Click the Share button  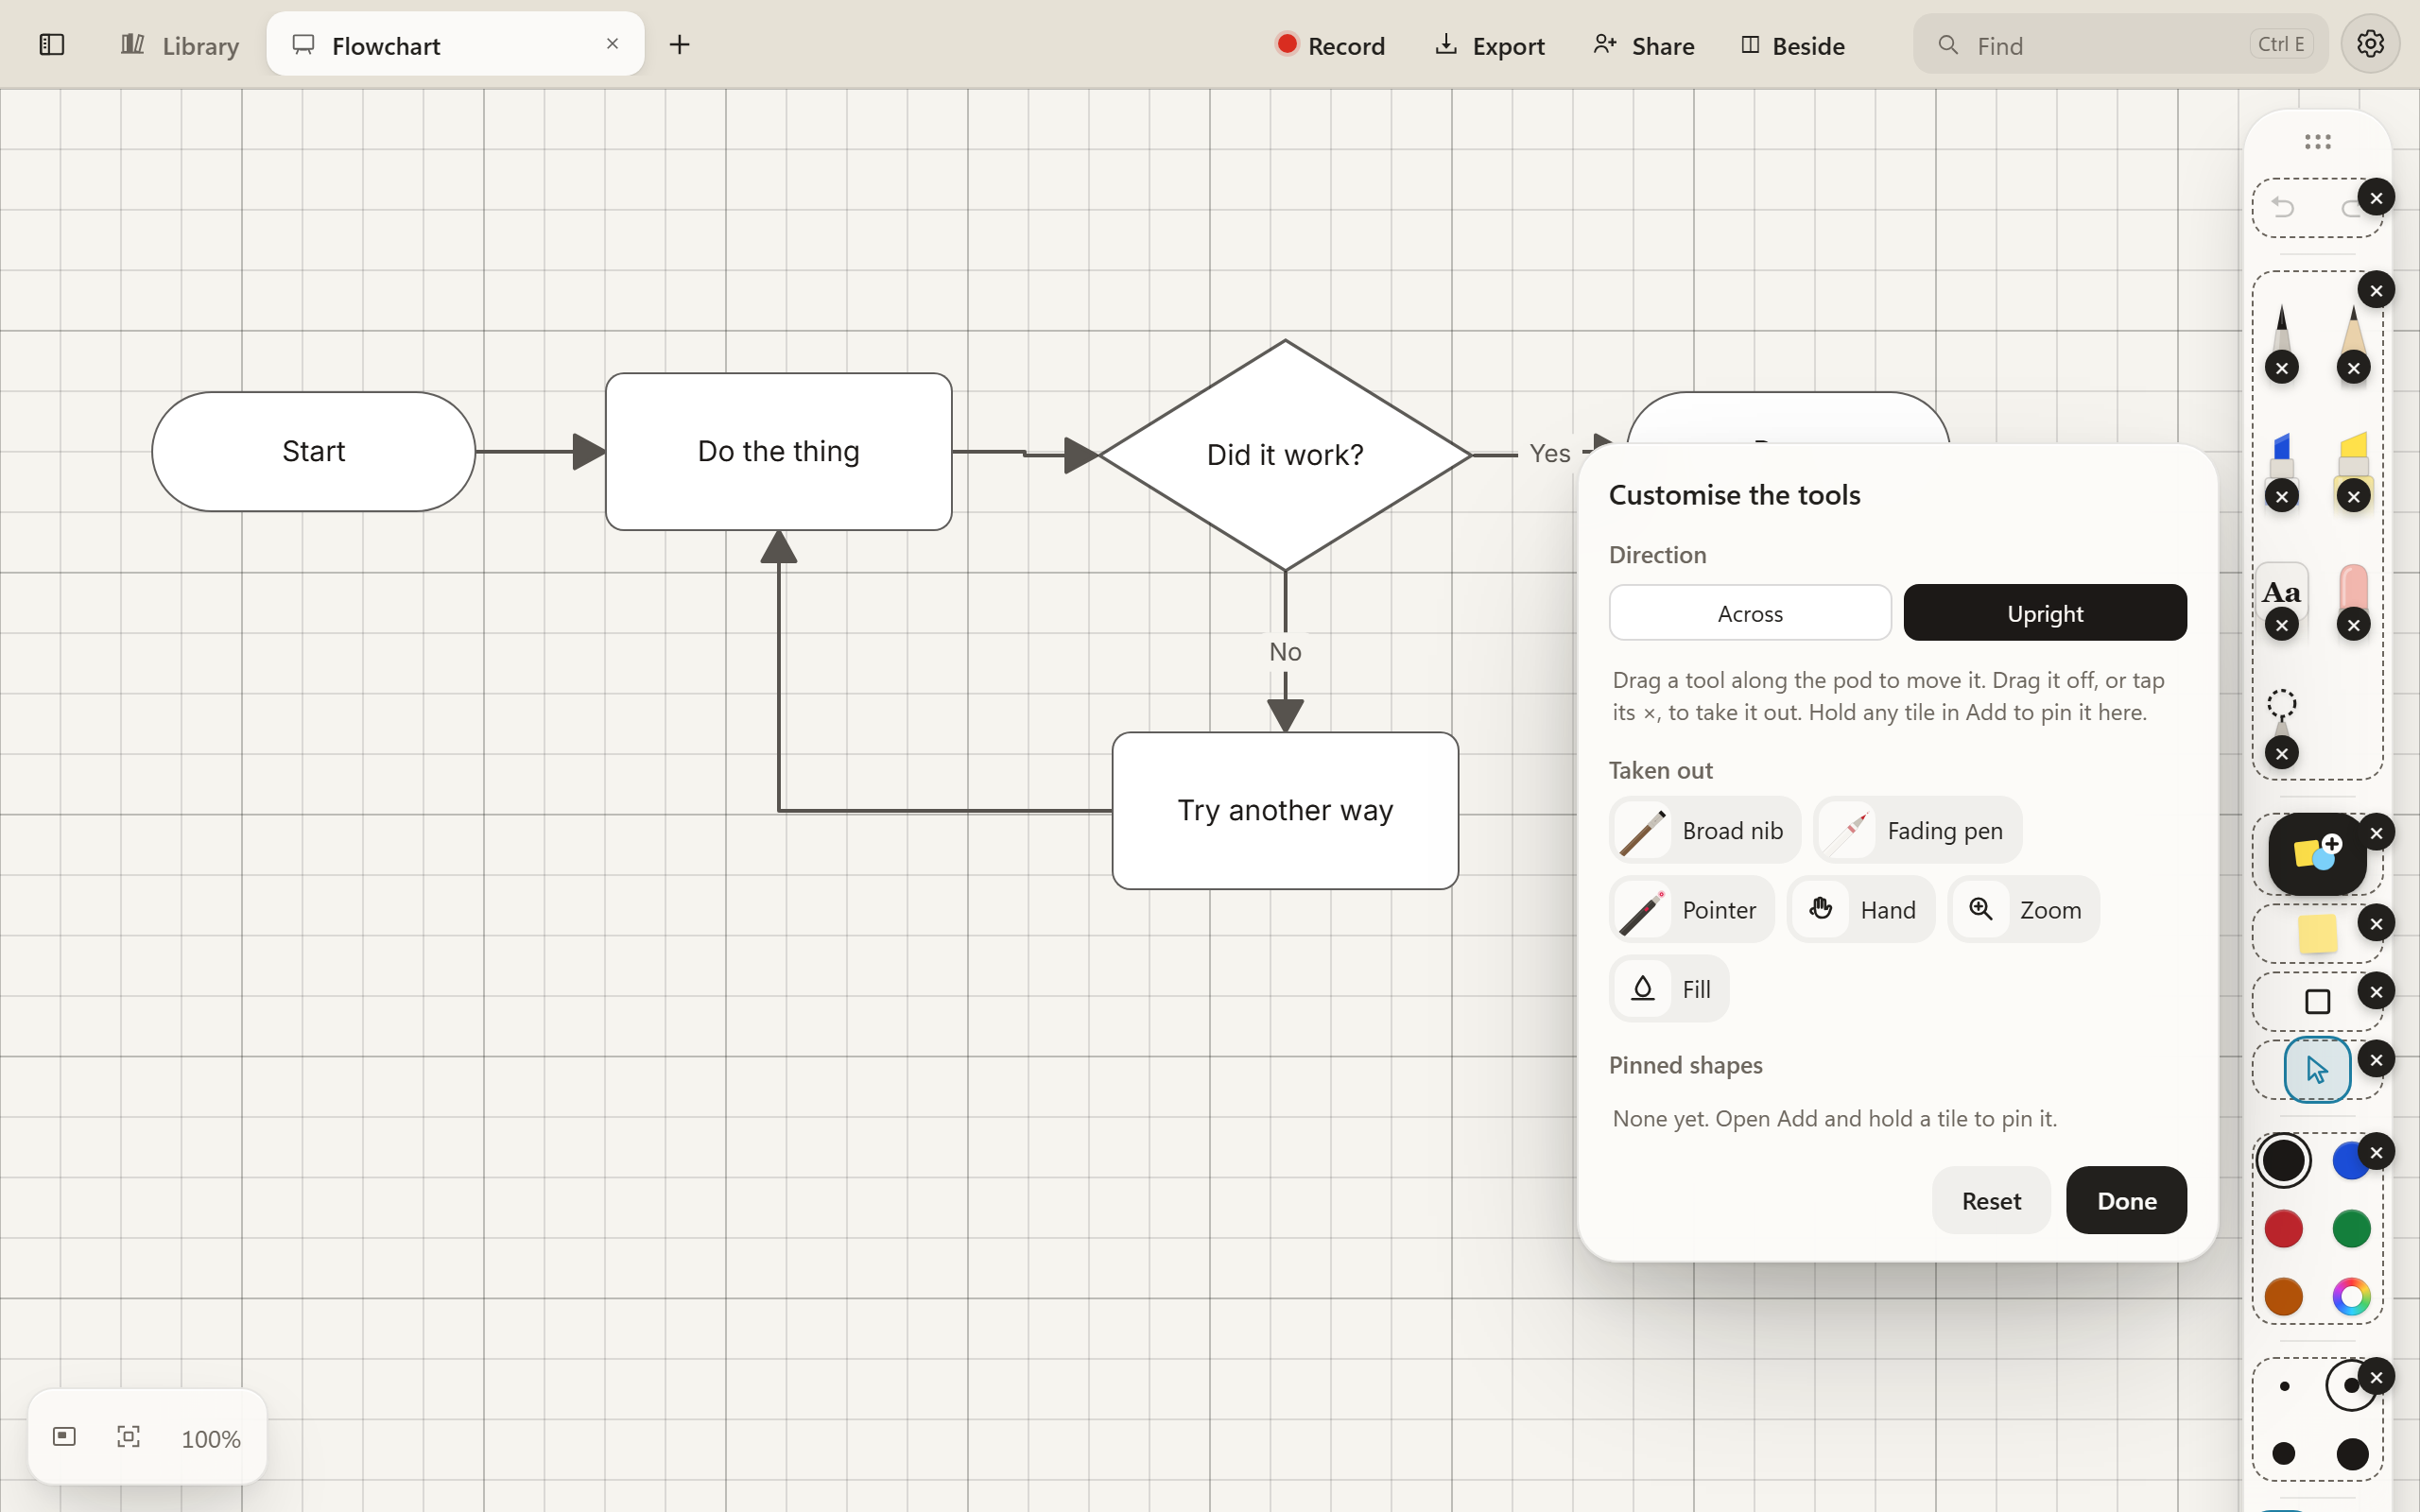(1644, 45)
